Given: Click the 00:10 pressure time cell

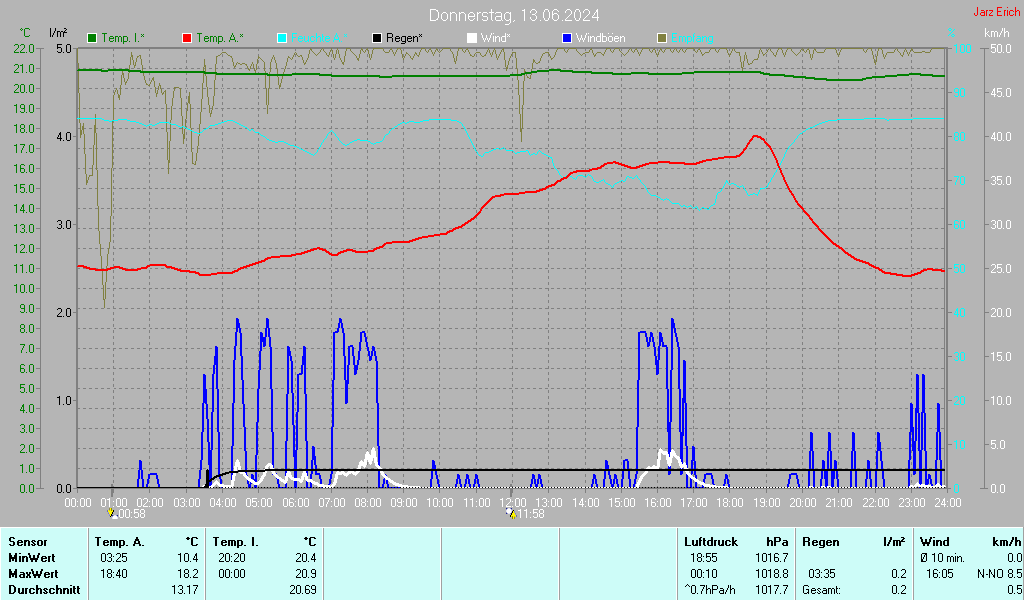Looking at the screenshot, I should tap(703, 574).
